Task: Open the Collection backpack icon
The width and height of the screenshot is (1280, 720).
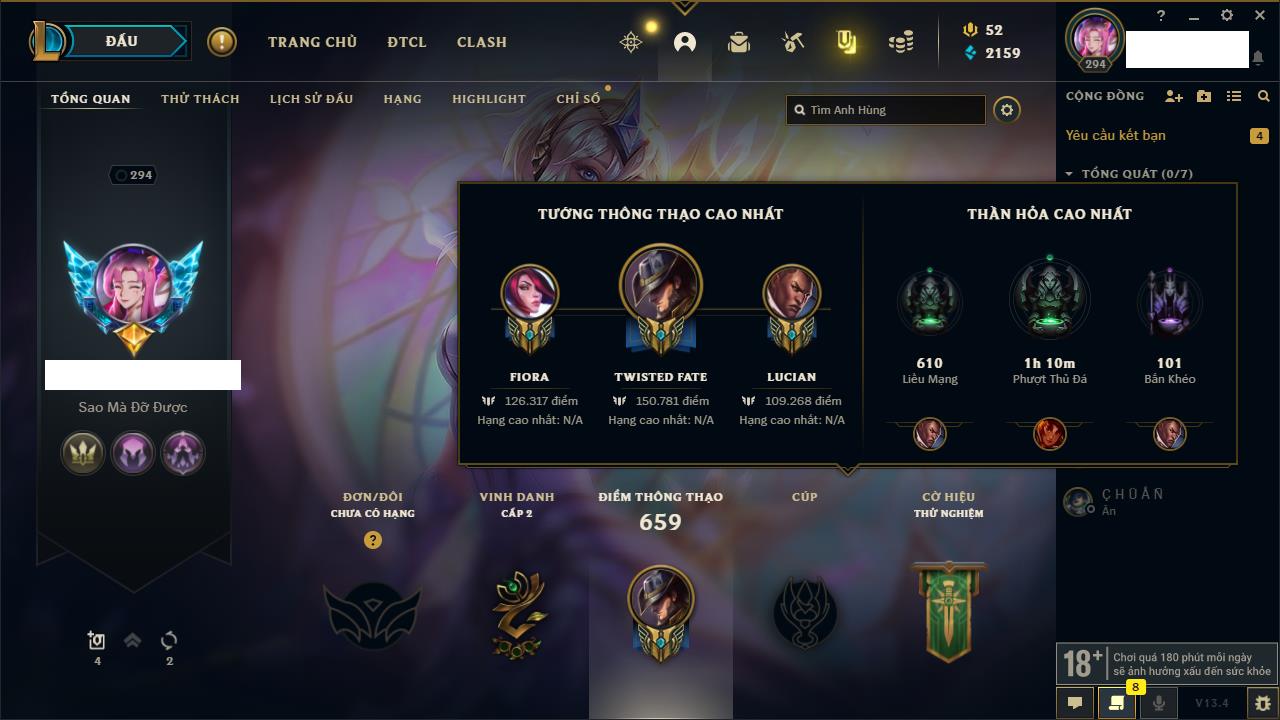Action: tap(739, 42)
